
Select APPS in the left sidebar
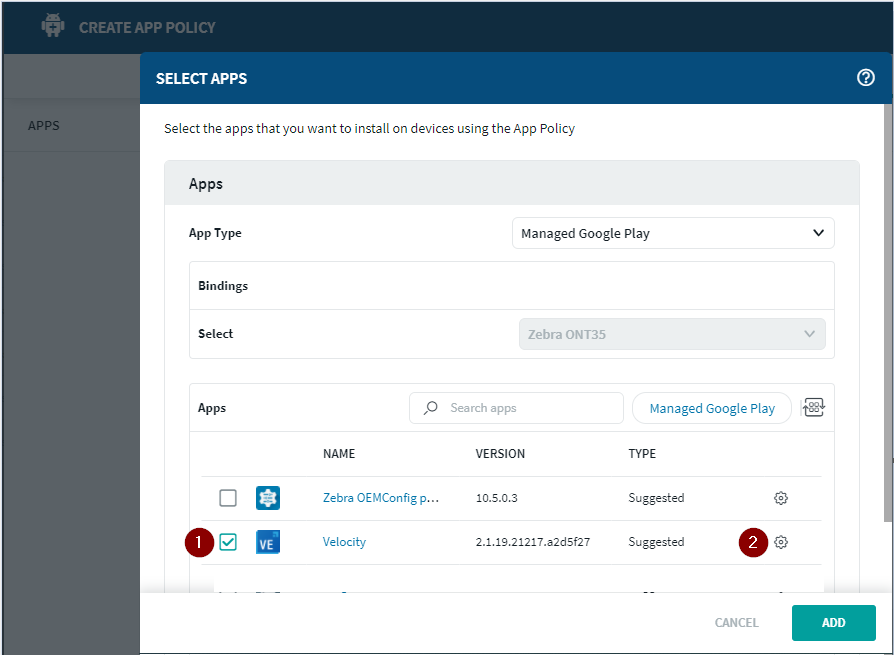(43, 125)
